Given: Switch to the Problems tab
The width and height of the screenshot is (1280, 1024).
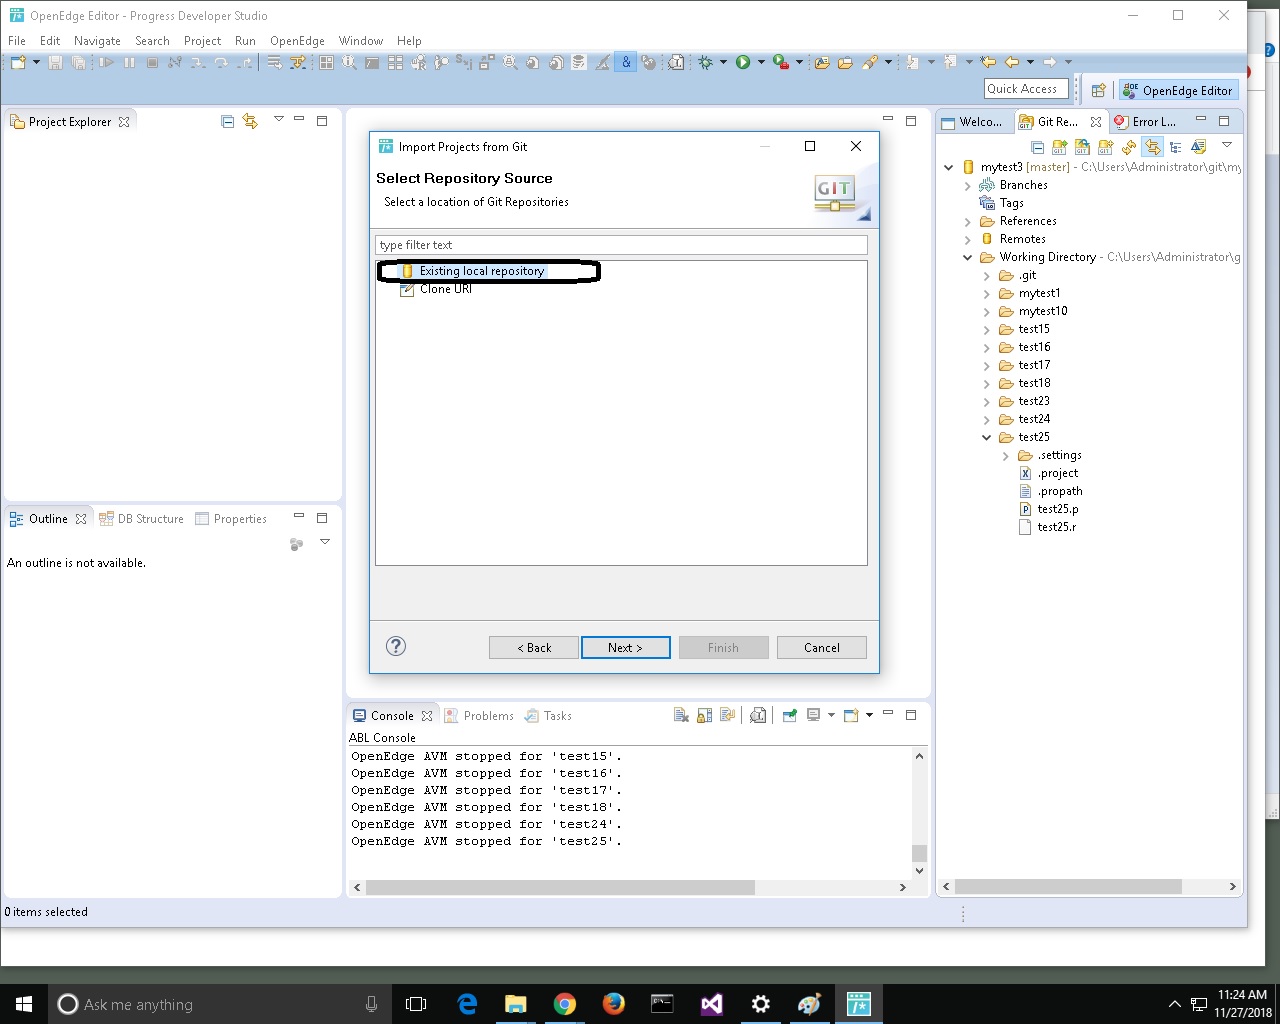Looking at the screenshot, I should [x=479, y=716].
